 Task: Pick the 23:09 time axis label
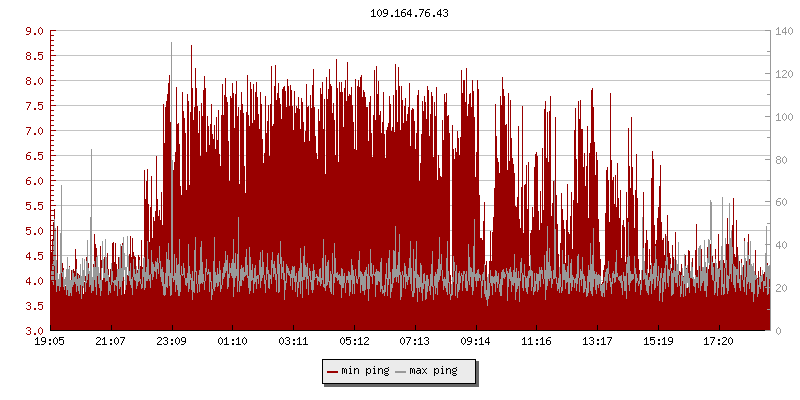[172, 341]
